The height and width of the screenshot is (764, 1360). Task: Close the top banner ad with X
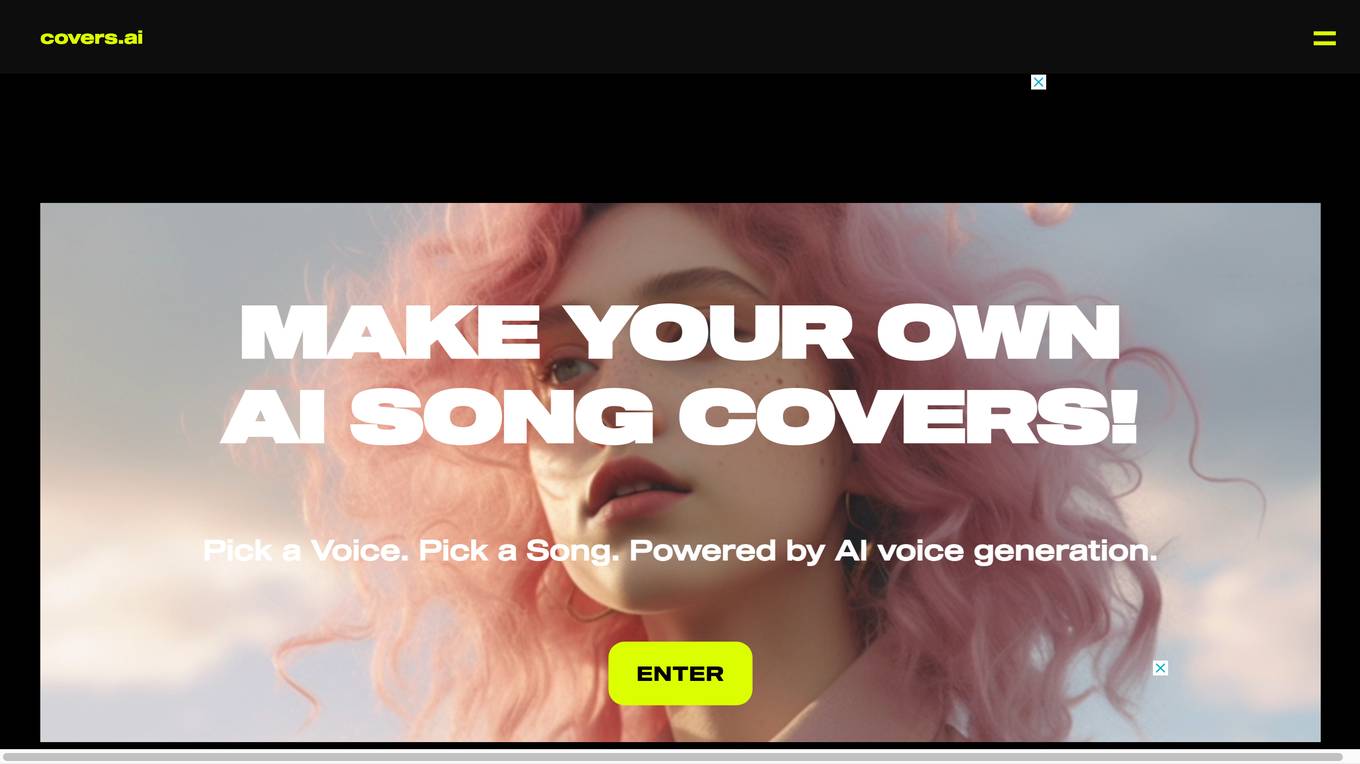click(x=1038, y=82)
